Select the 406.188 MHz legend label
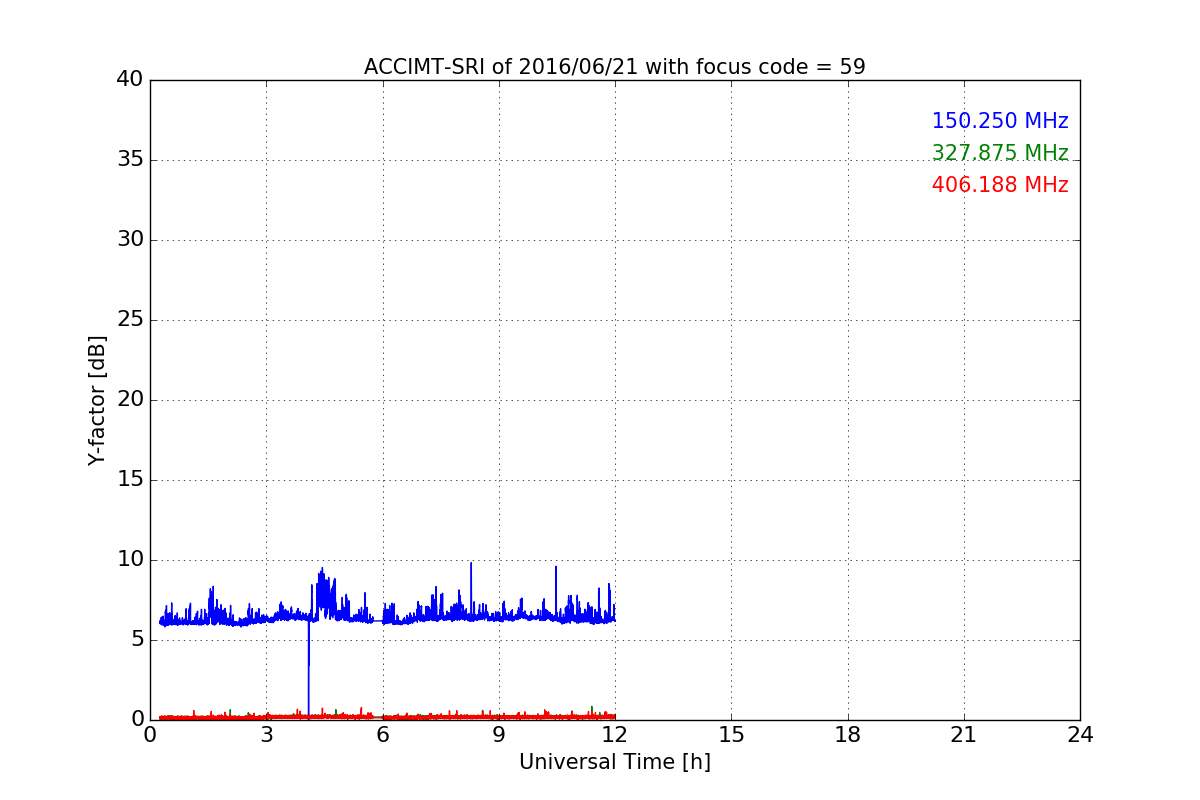1200x800 pixels. click(x=1000, y=185)
